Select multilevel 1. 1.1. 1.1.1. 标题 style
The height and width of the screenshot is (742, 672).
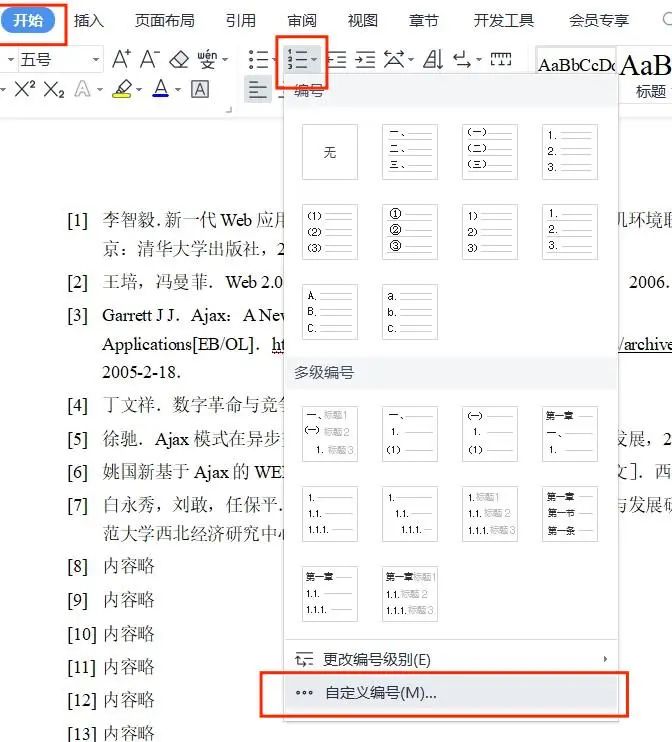point(490,514)
